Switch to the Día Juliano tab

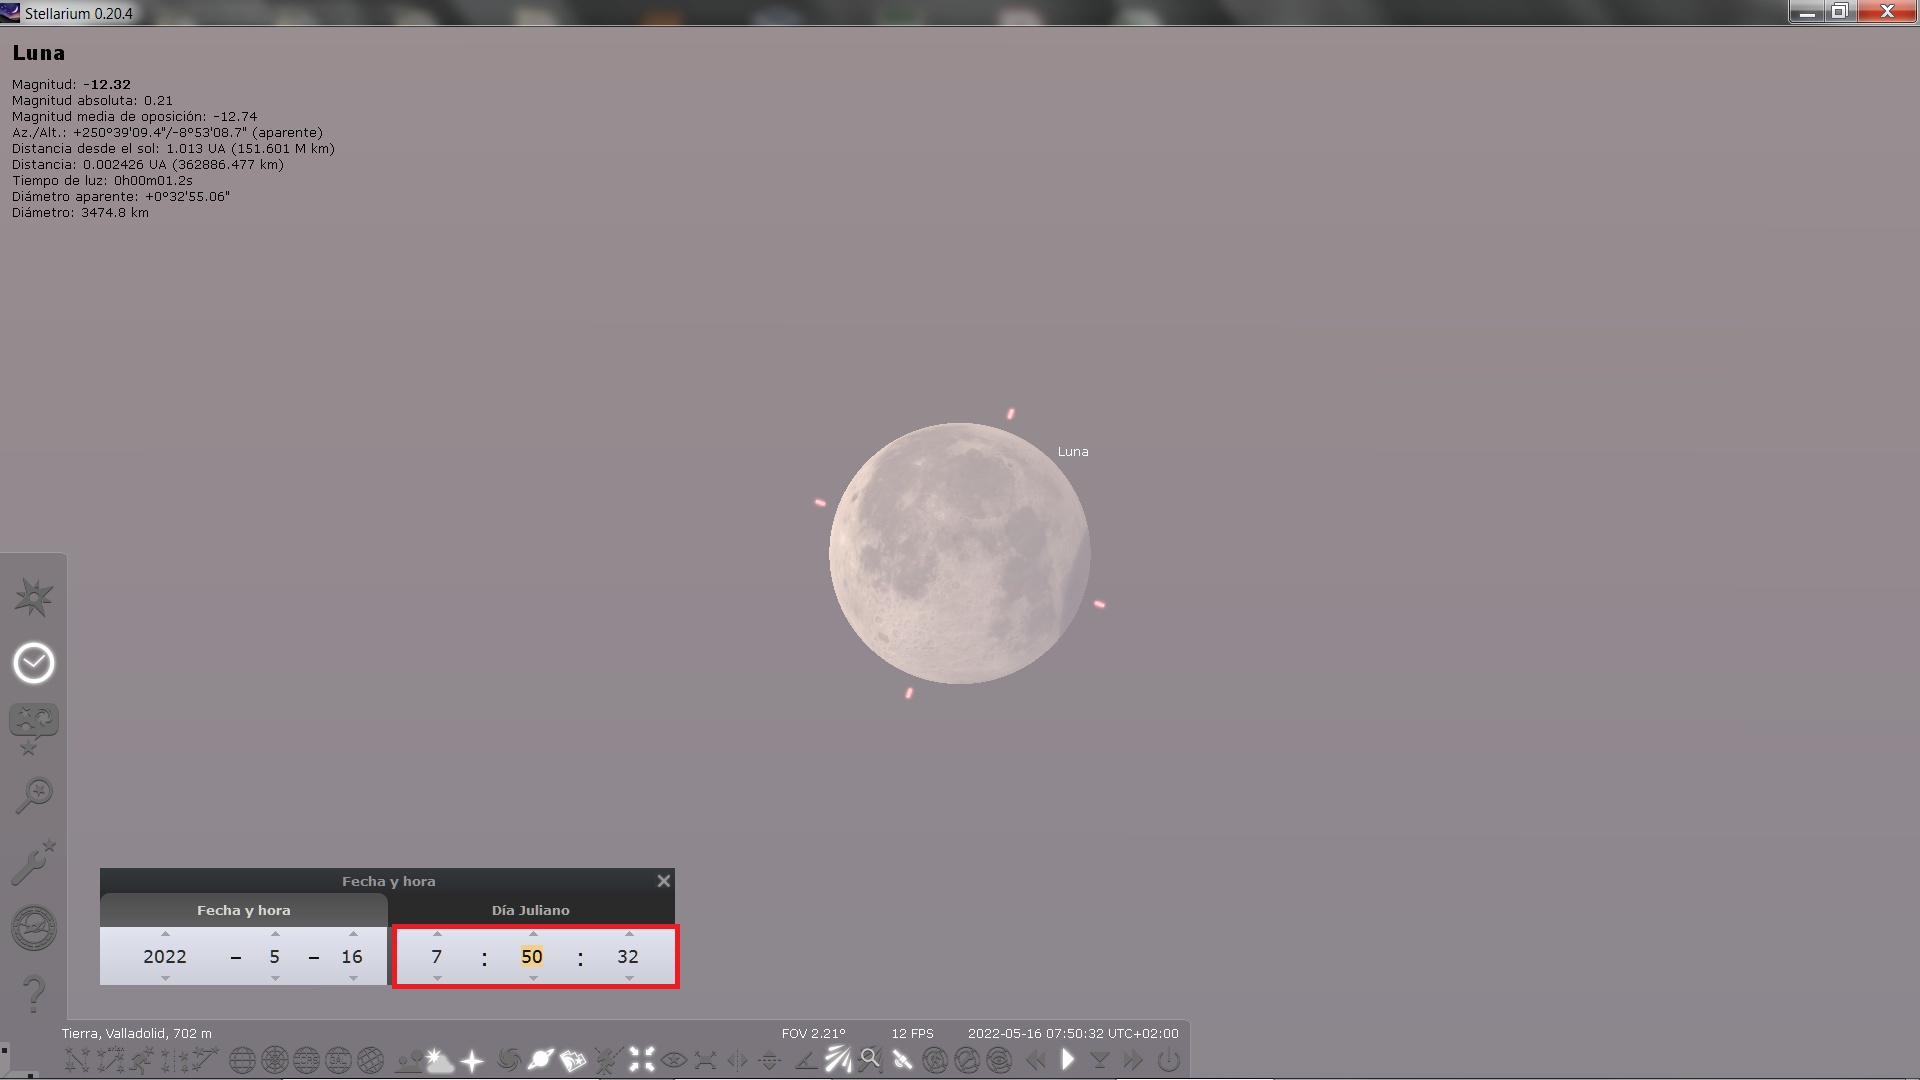click(x=530, y=910)
